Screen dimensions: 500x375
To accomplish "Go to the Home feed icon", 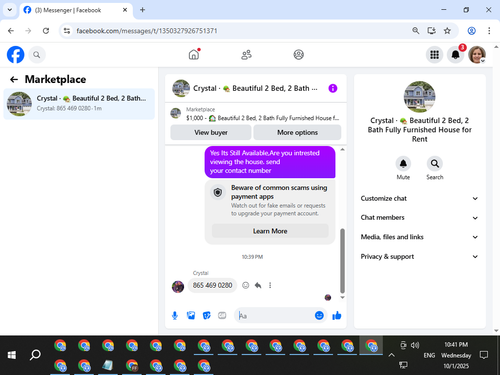I will pyautogui.click(x=194, y=54).
